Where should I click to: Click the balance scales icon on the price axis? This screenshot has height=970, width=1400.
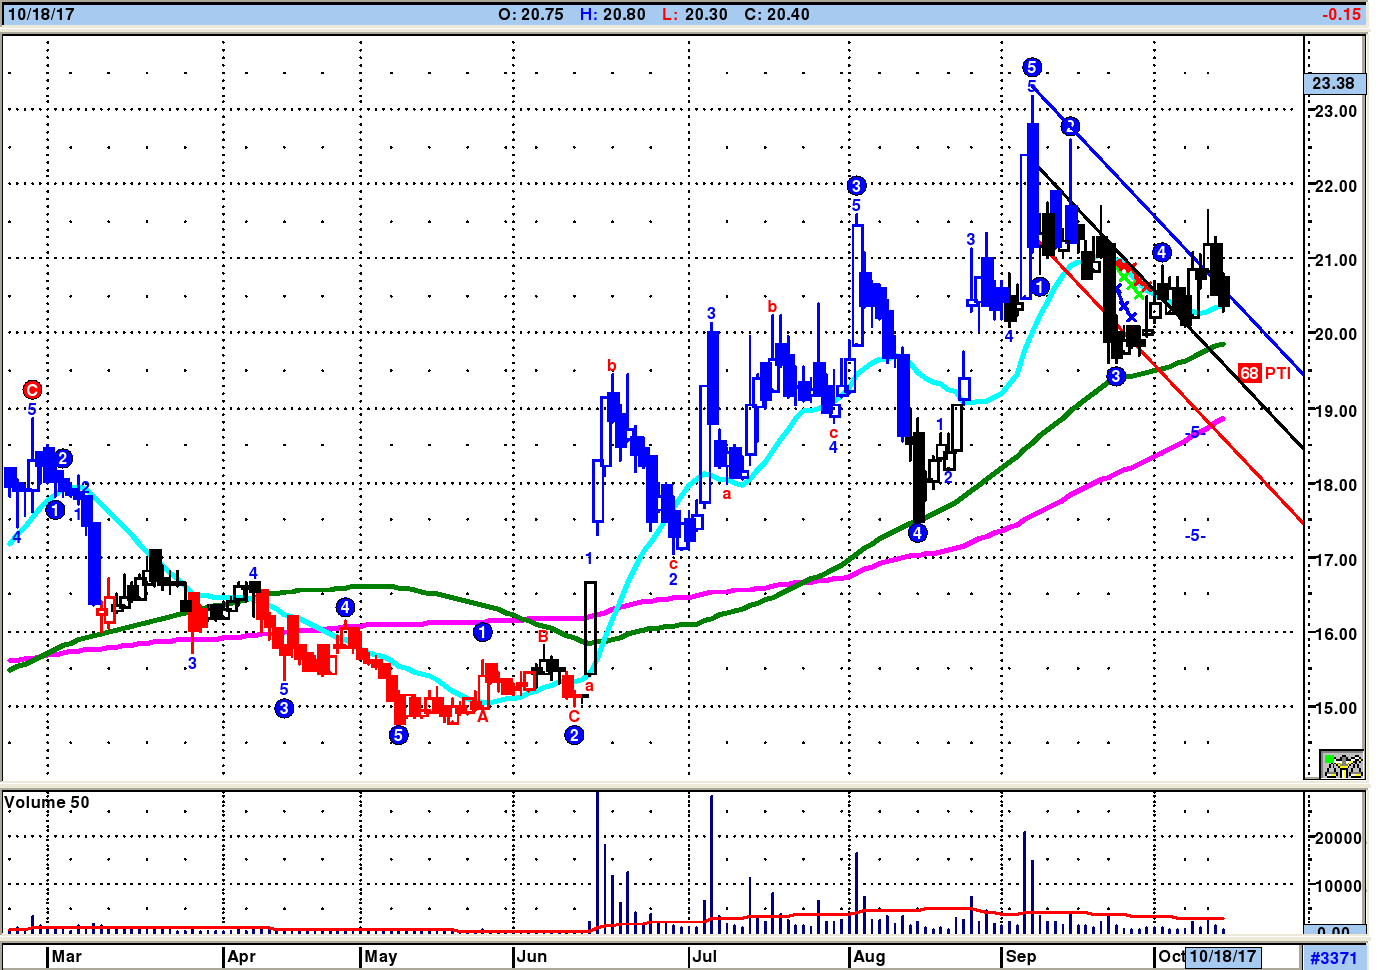[x=1342, y=765]
